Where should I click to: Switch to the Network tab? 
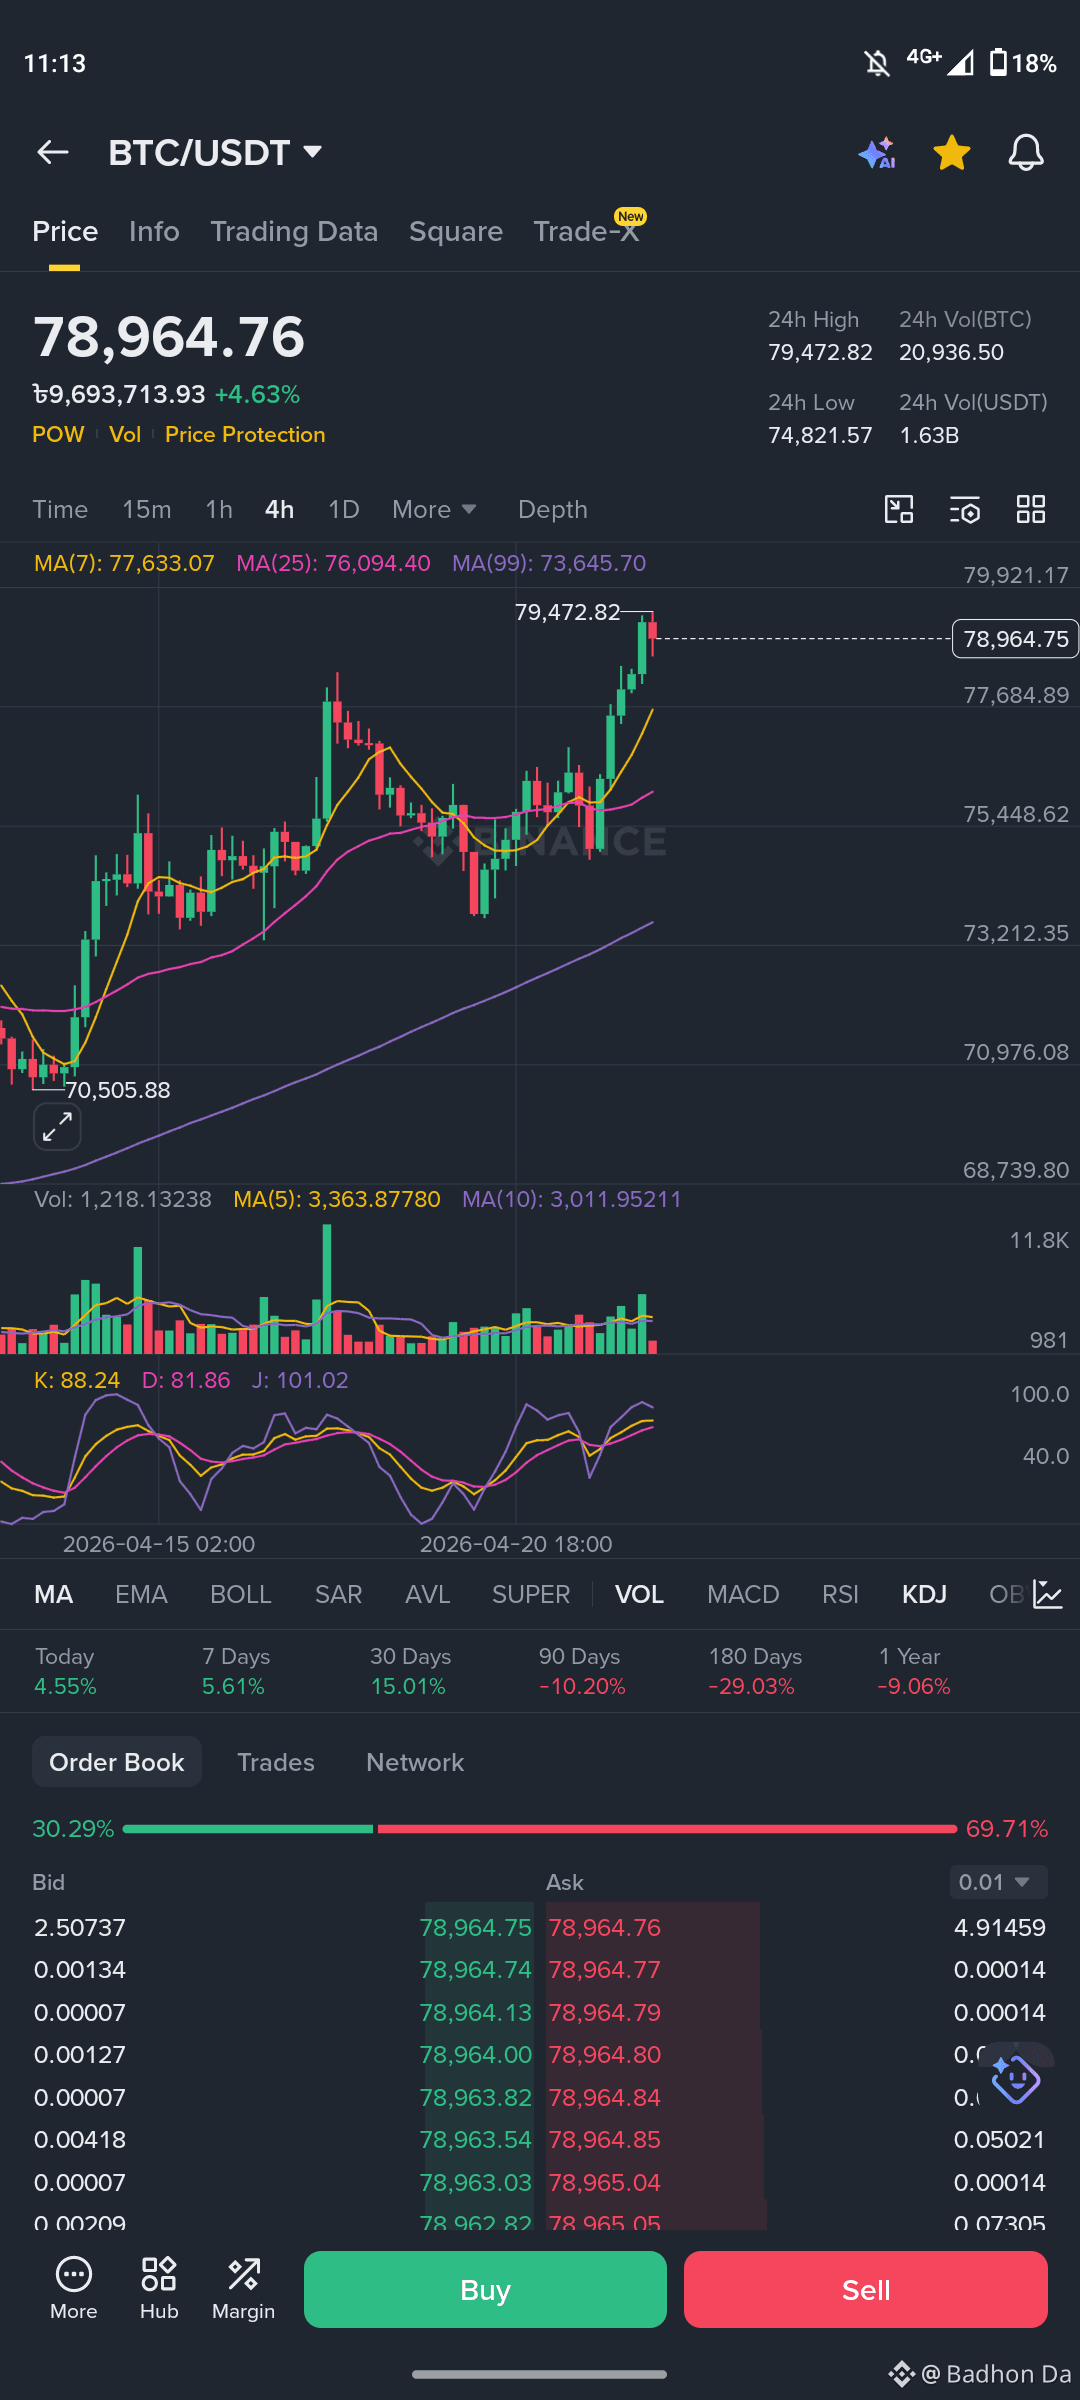[x=415, y=1762]
